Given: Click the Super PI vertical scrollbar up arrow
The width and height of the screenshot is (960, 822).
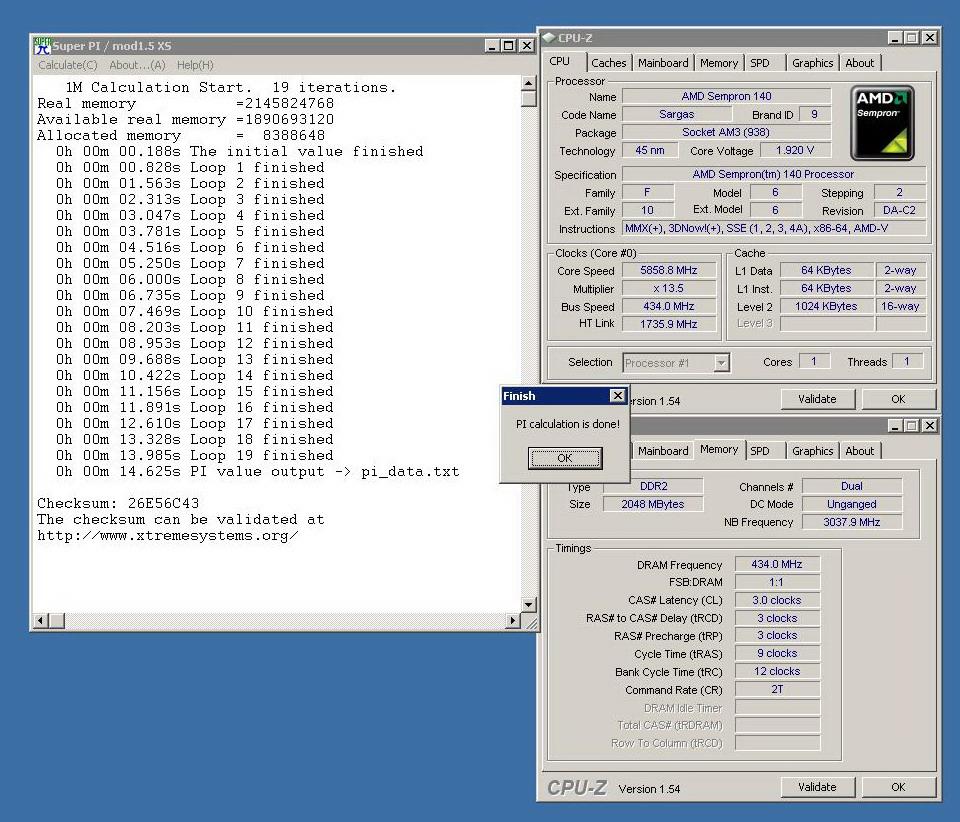Looking at the screenshot, I should [x=528, y=83].
